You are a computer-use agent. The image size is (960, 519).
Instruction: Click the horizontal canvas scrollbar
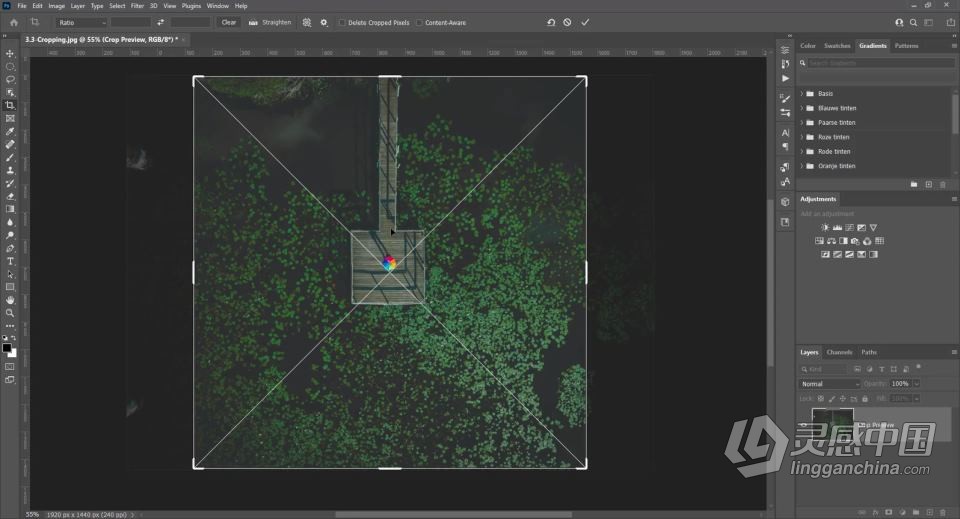(x=453, y=515)
